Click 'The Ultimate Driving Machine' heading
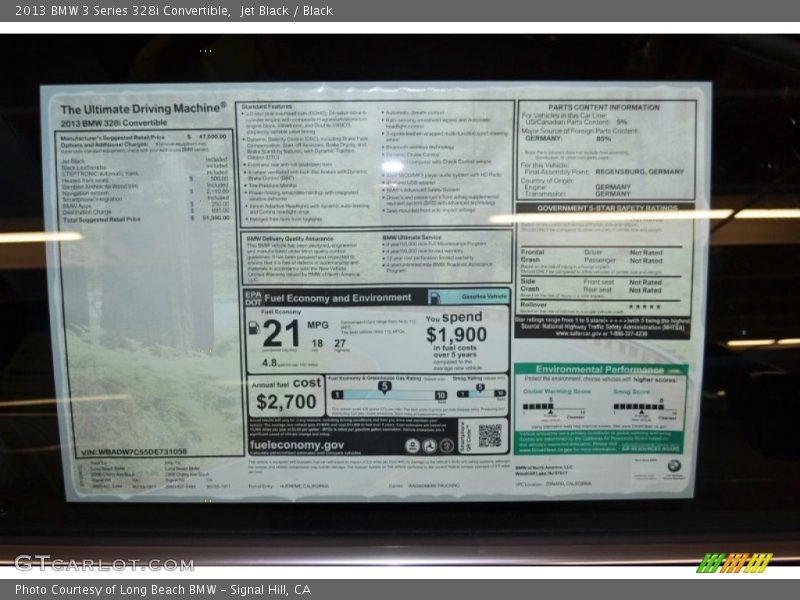Screen dimensions: 800x600 [143, 109]
